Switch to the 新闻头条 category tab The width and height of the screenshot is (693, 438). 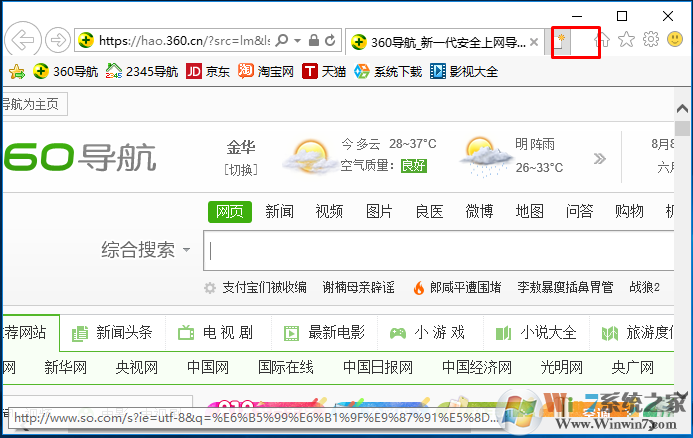pyautogui.click(x=112, y=333)
